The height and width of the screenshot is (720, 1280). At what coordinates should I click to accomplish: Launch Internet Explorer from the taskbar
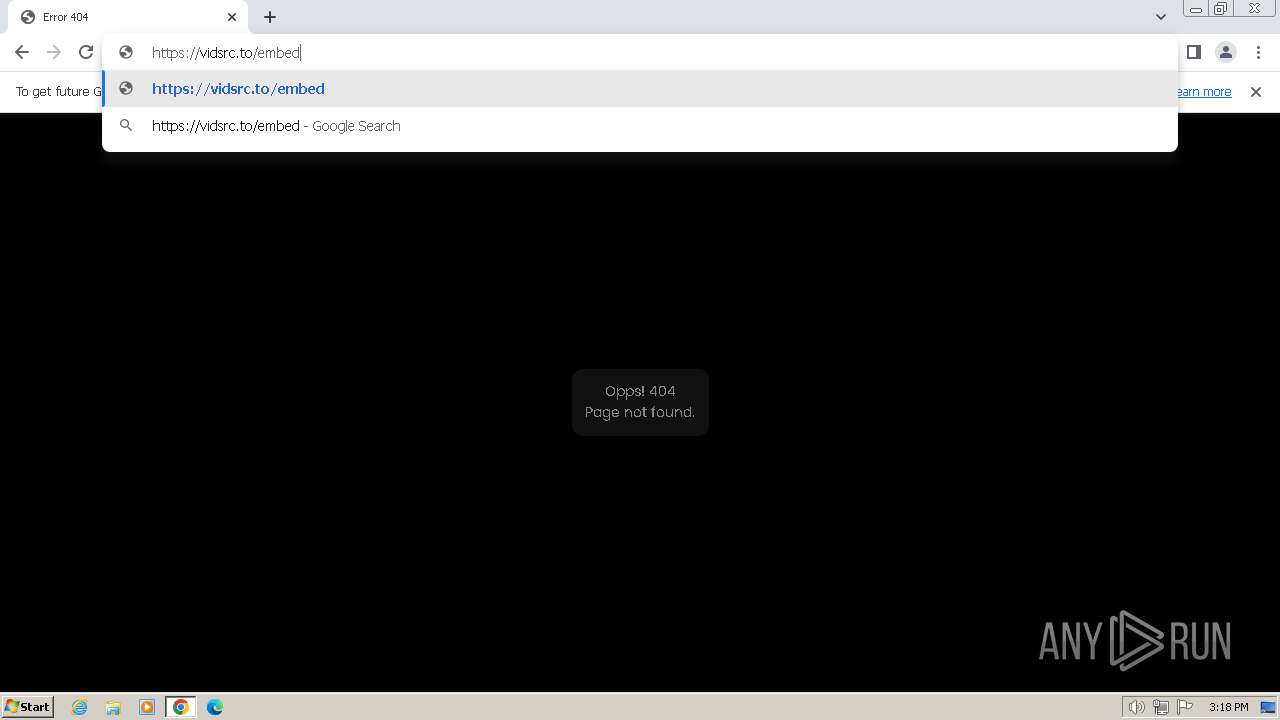coord(80,707)
